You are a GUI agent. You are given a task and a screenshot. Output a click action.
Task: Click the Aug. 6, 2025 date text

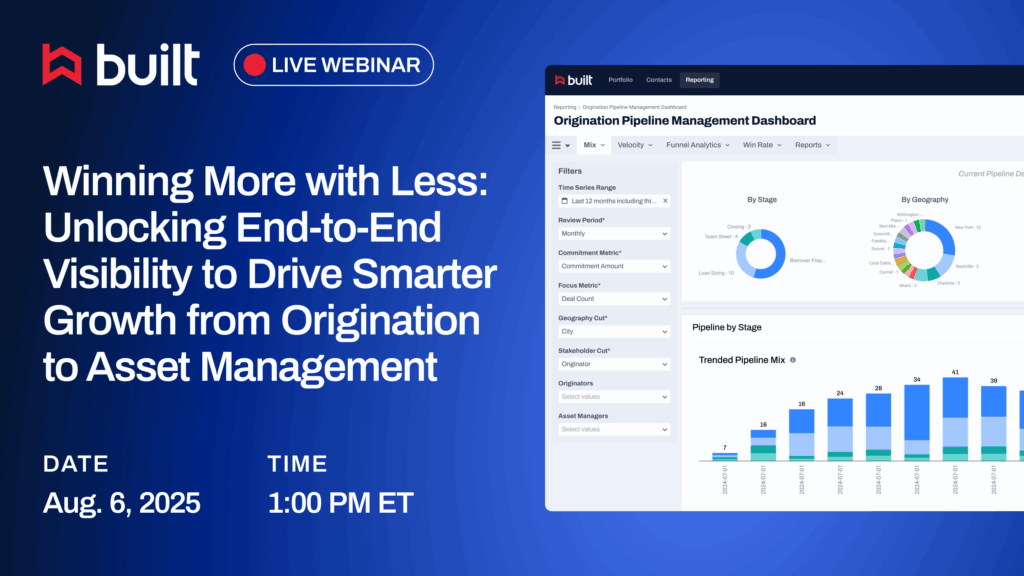(121, 503)
